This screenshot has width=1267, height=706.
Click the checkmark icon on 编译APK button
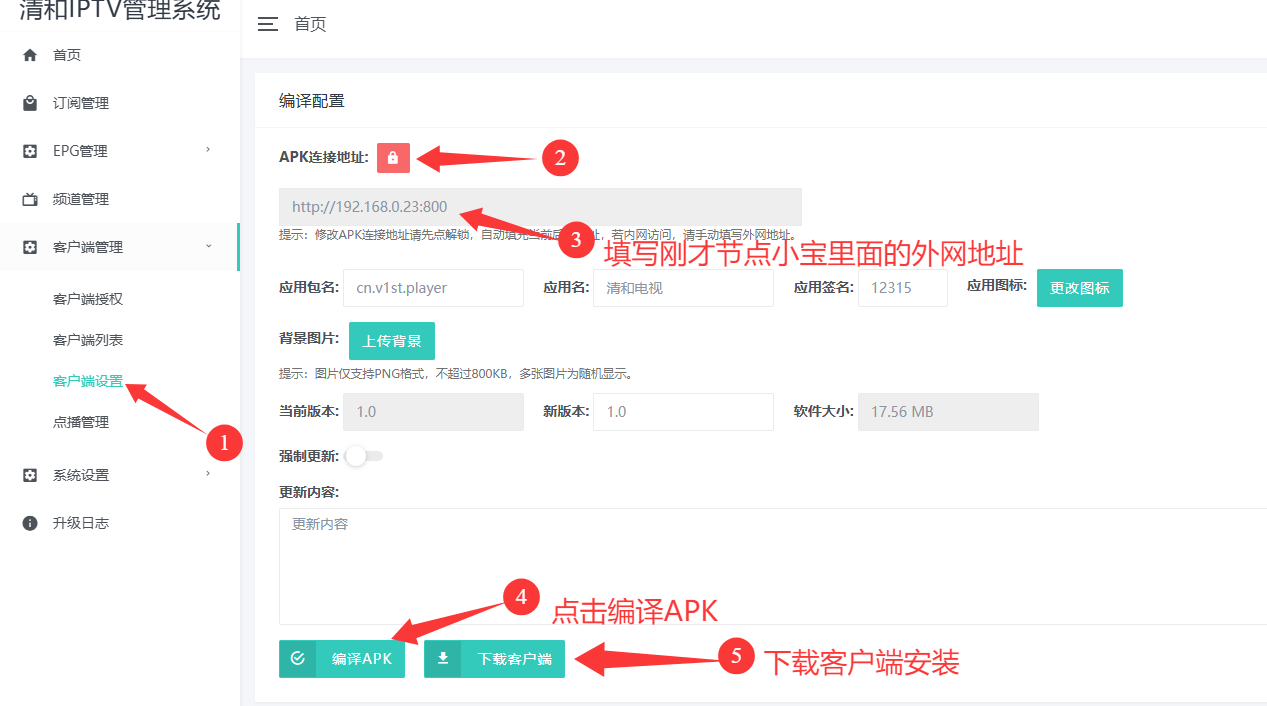[x=297, y=659]
